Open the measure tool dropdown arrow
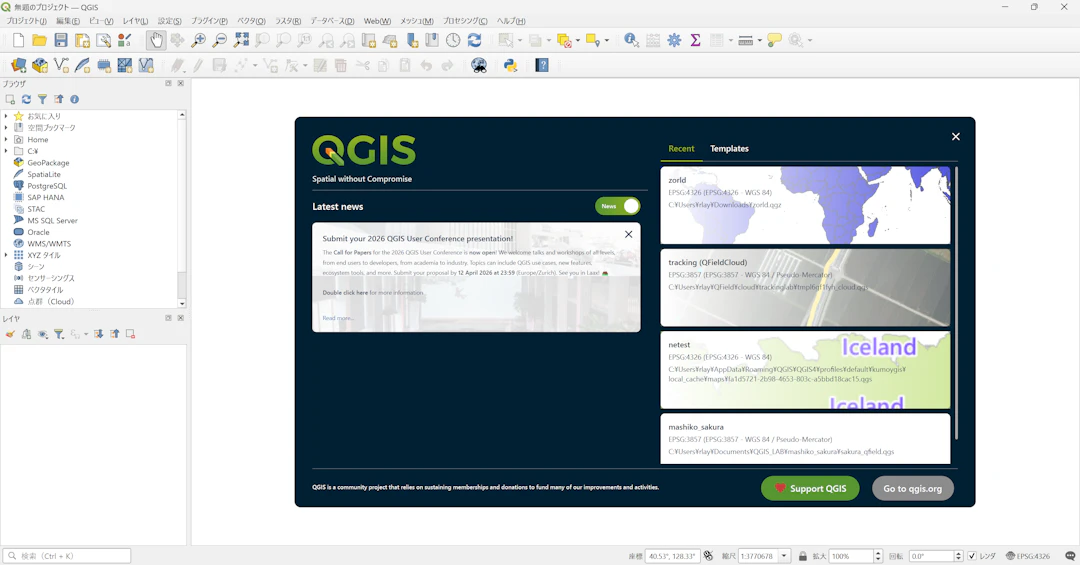Viewport: 1080px width, 565px height. [760, 41]
